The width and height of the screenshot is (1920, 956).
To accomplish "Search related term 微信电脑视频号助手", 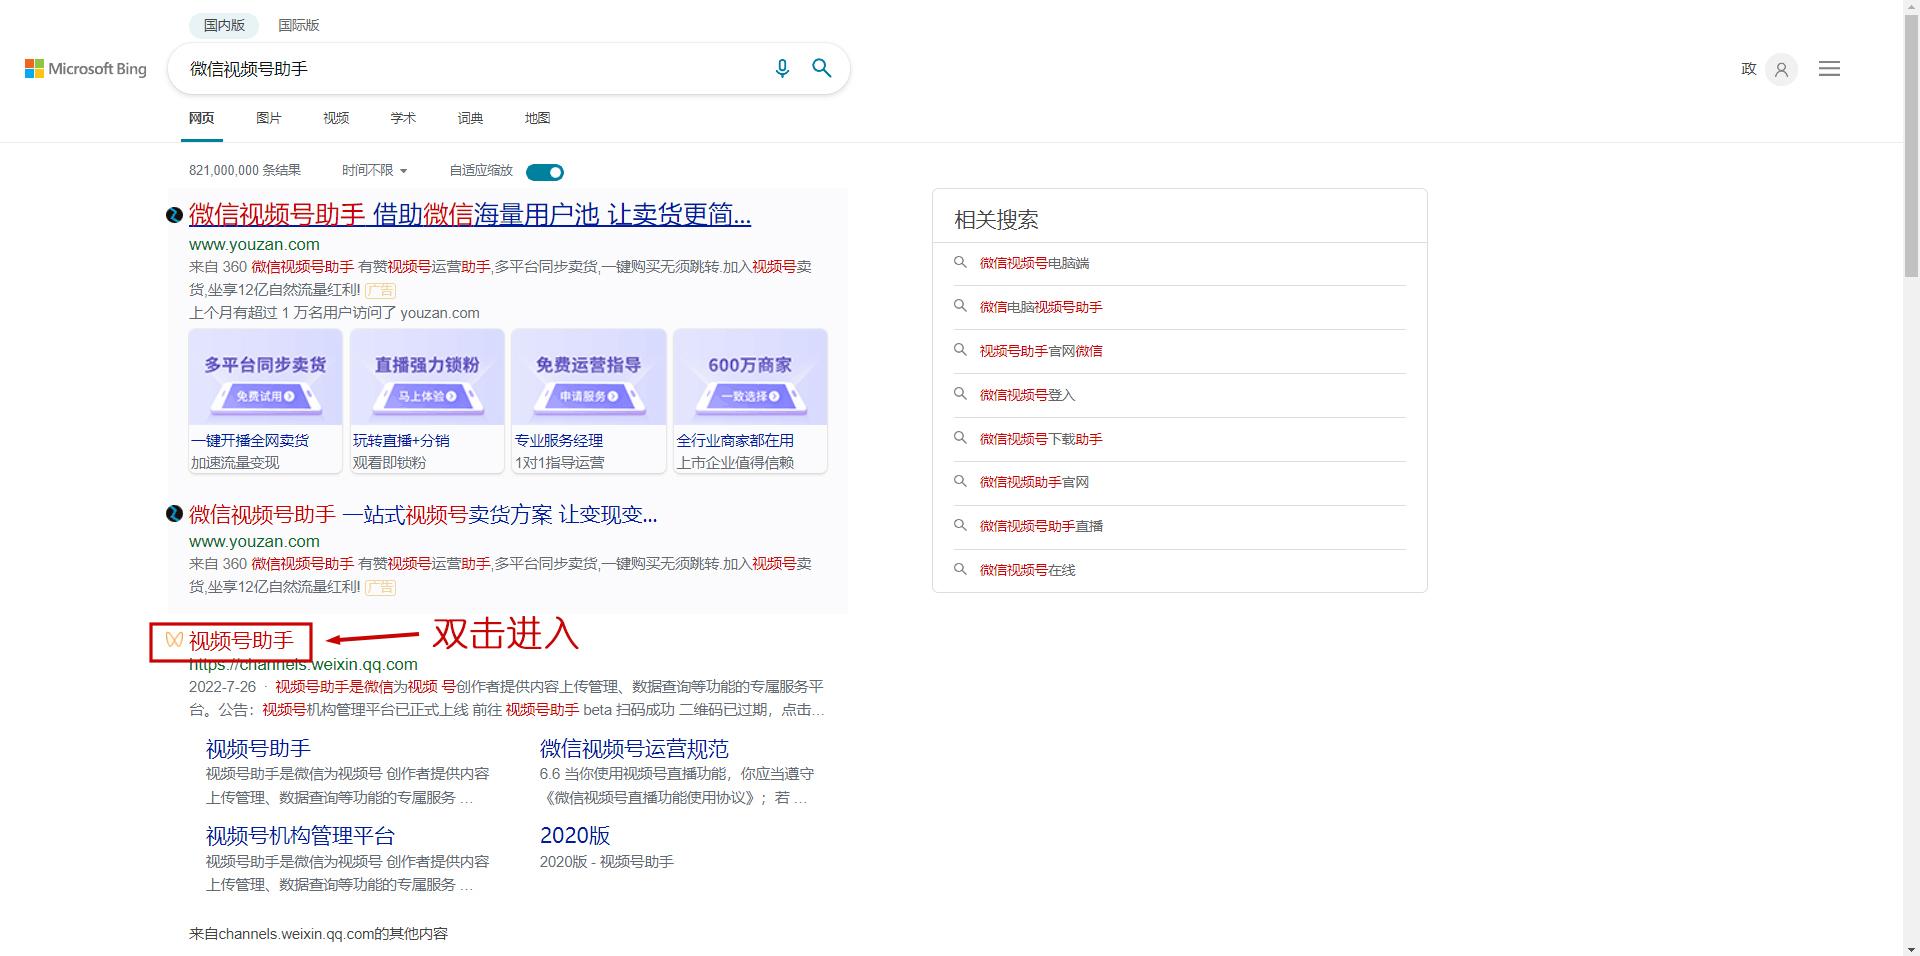I will tap(1041, 307).
